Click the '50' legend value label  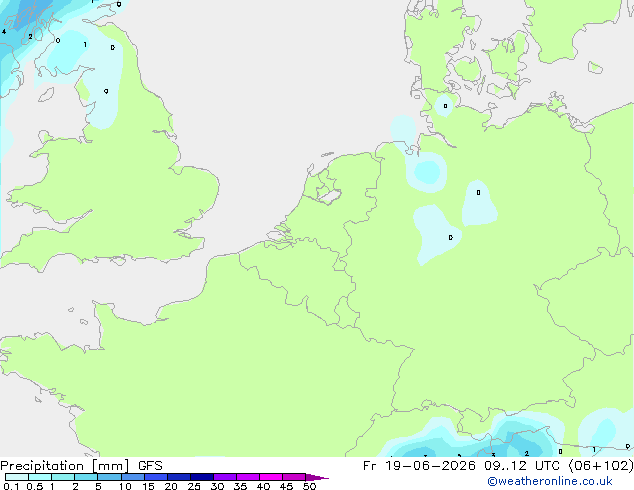[309, 486]
